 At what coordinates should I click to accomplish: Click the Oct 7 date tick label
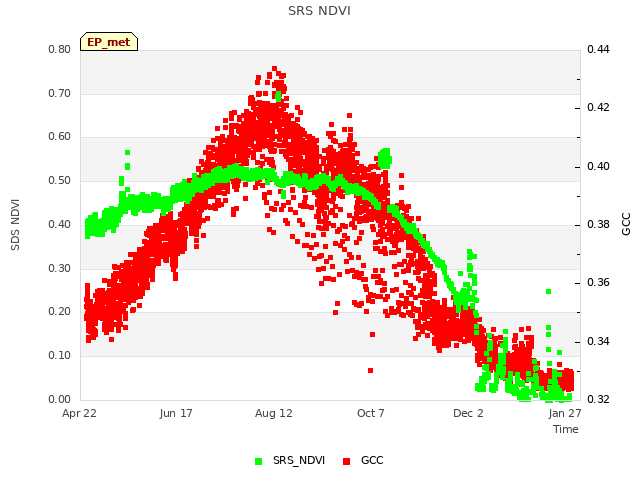click(x=371, y=413)
